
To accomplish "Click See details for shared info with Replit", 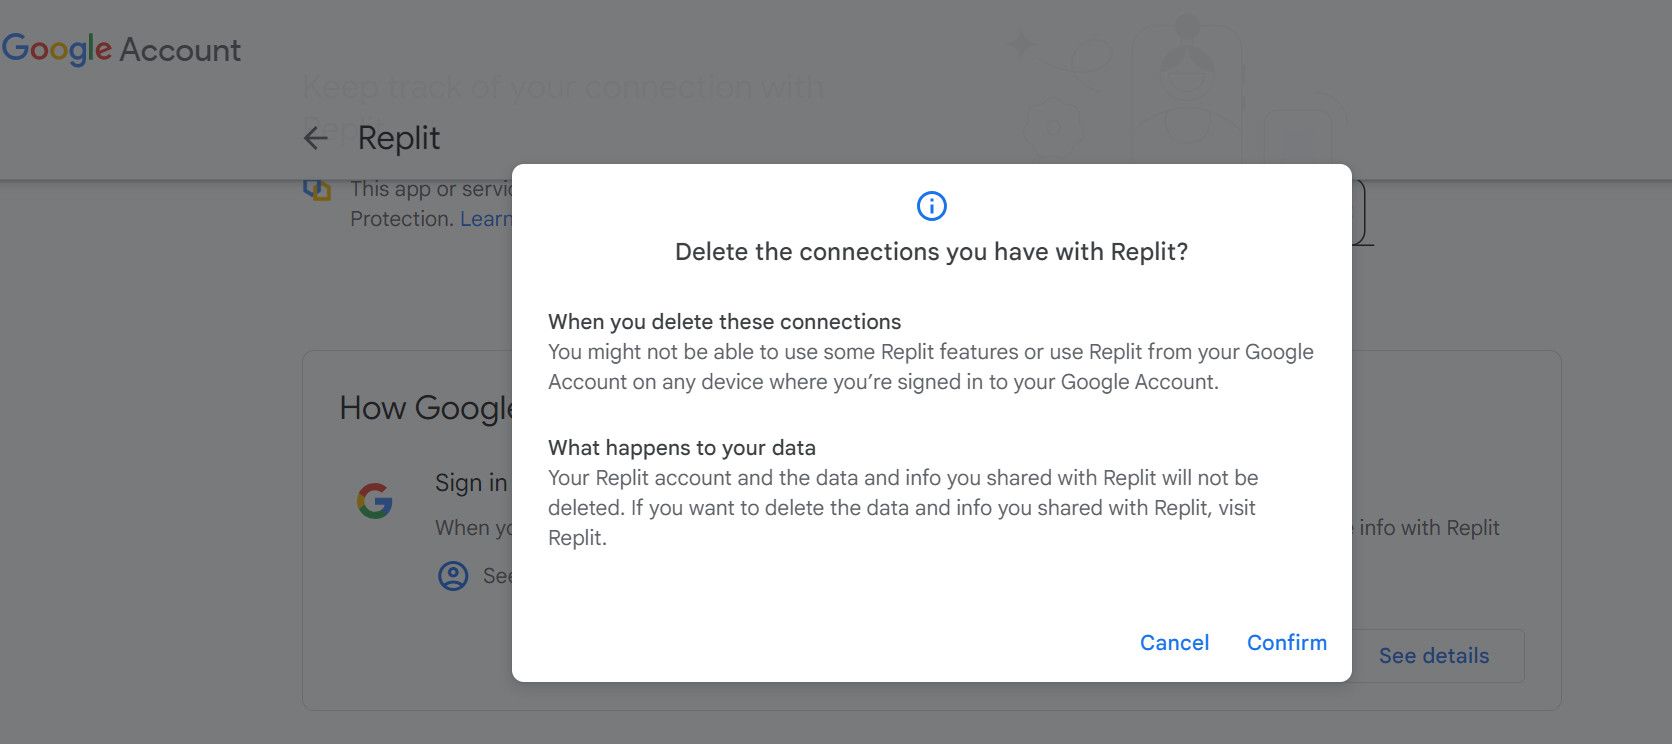I will 1433,655.
